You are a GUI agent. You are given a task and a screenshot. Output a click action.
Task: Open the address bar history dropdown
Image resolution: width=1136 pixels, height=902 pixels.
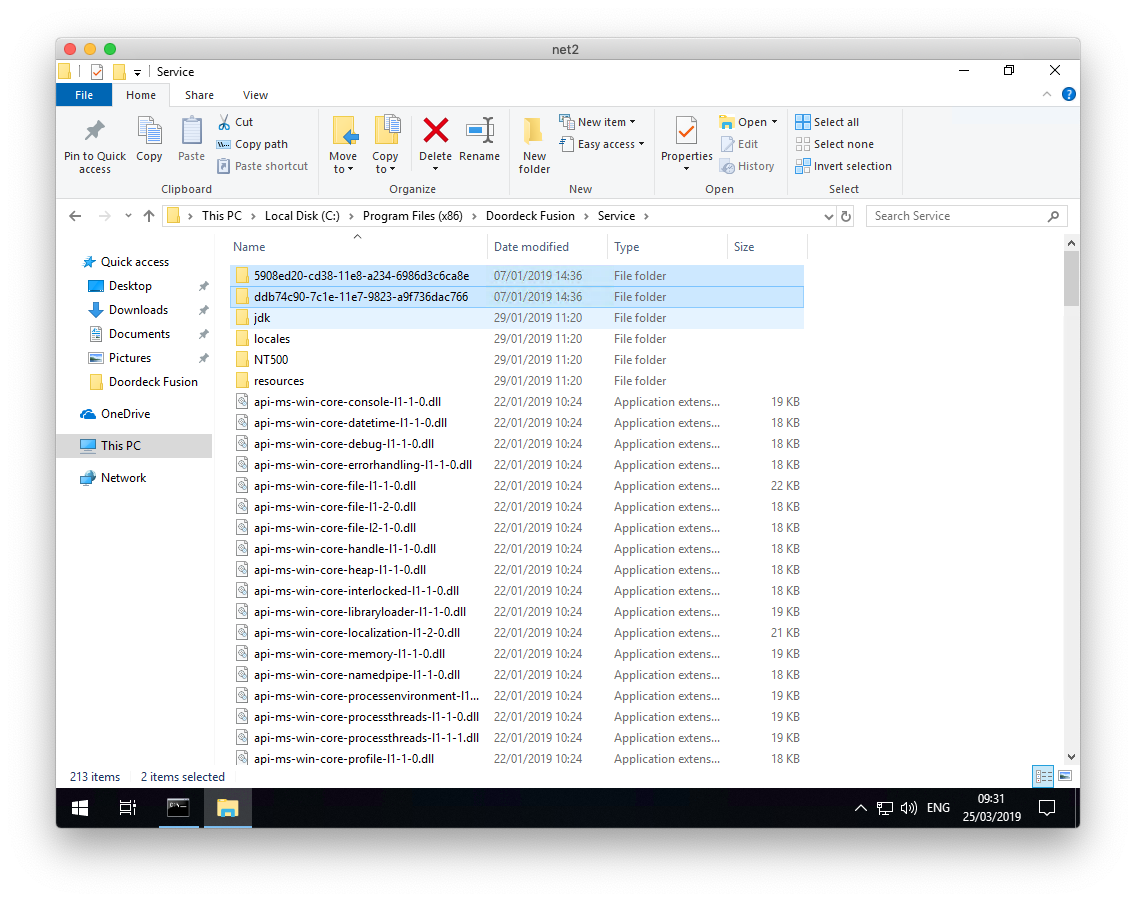tap(828, 215)
